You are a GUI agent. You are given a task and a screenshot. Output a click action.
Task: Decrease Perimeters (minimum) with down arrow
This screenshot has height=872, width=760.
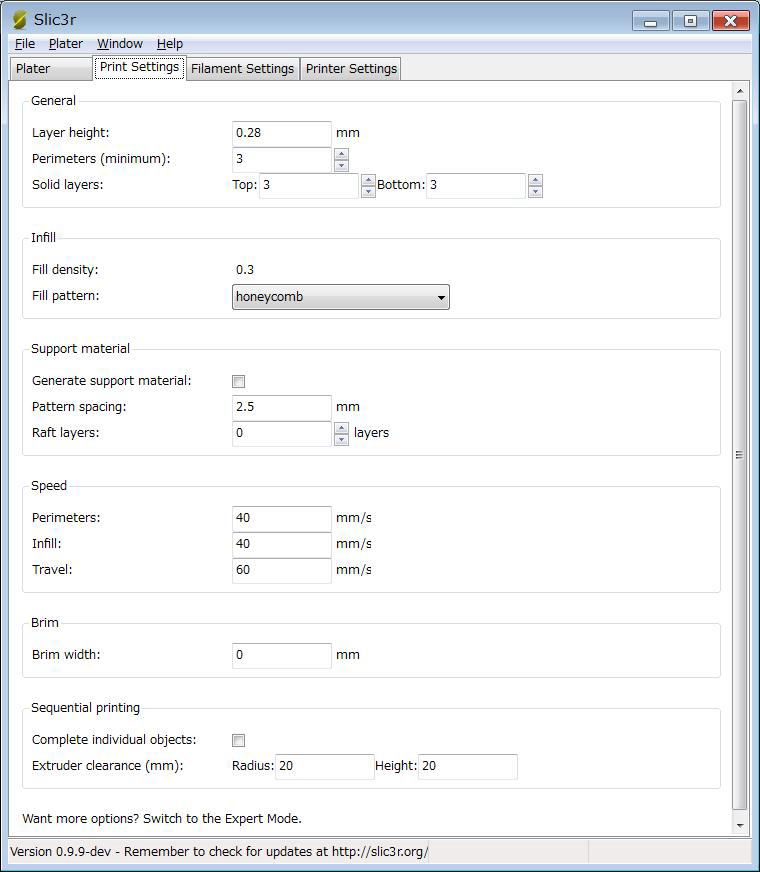coord(341,165)
